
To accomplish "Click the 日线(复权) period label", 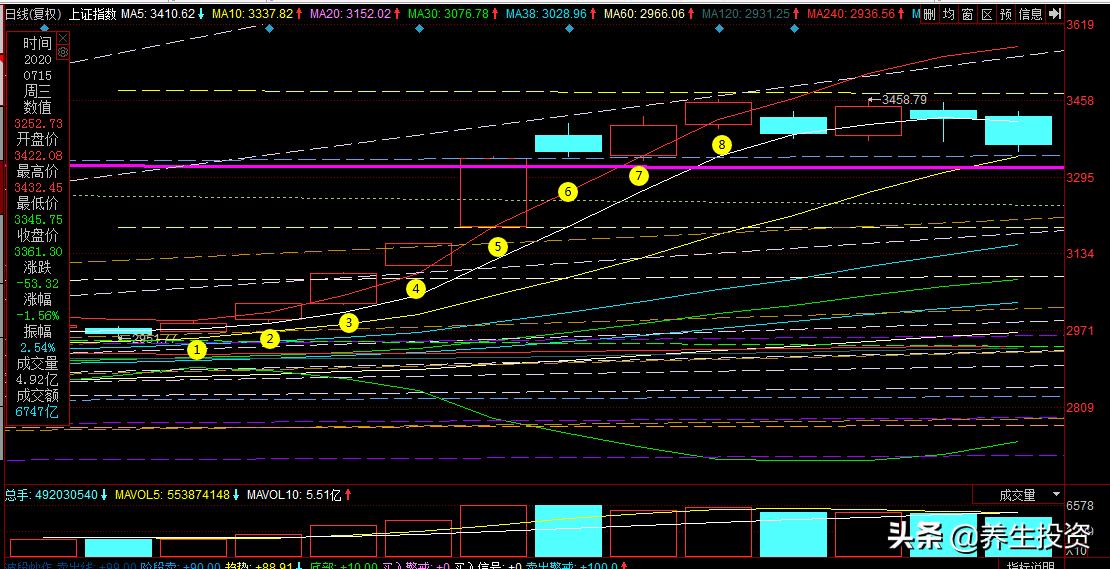I will coord(32,14).
